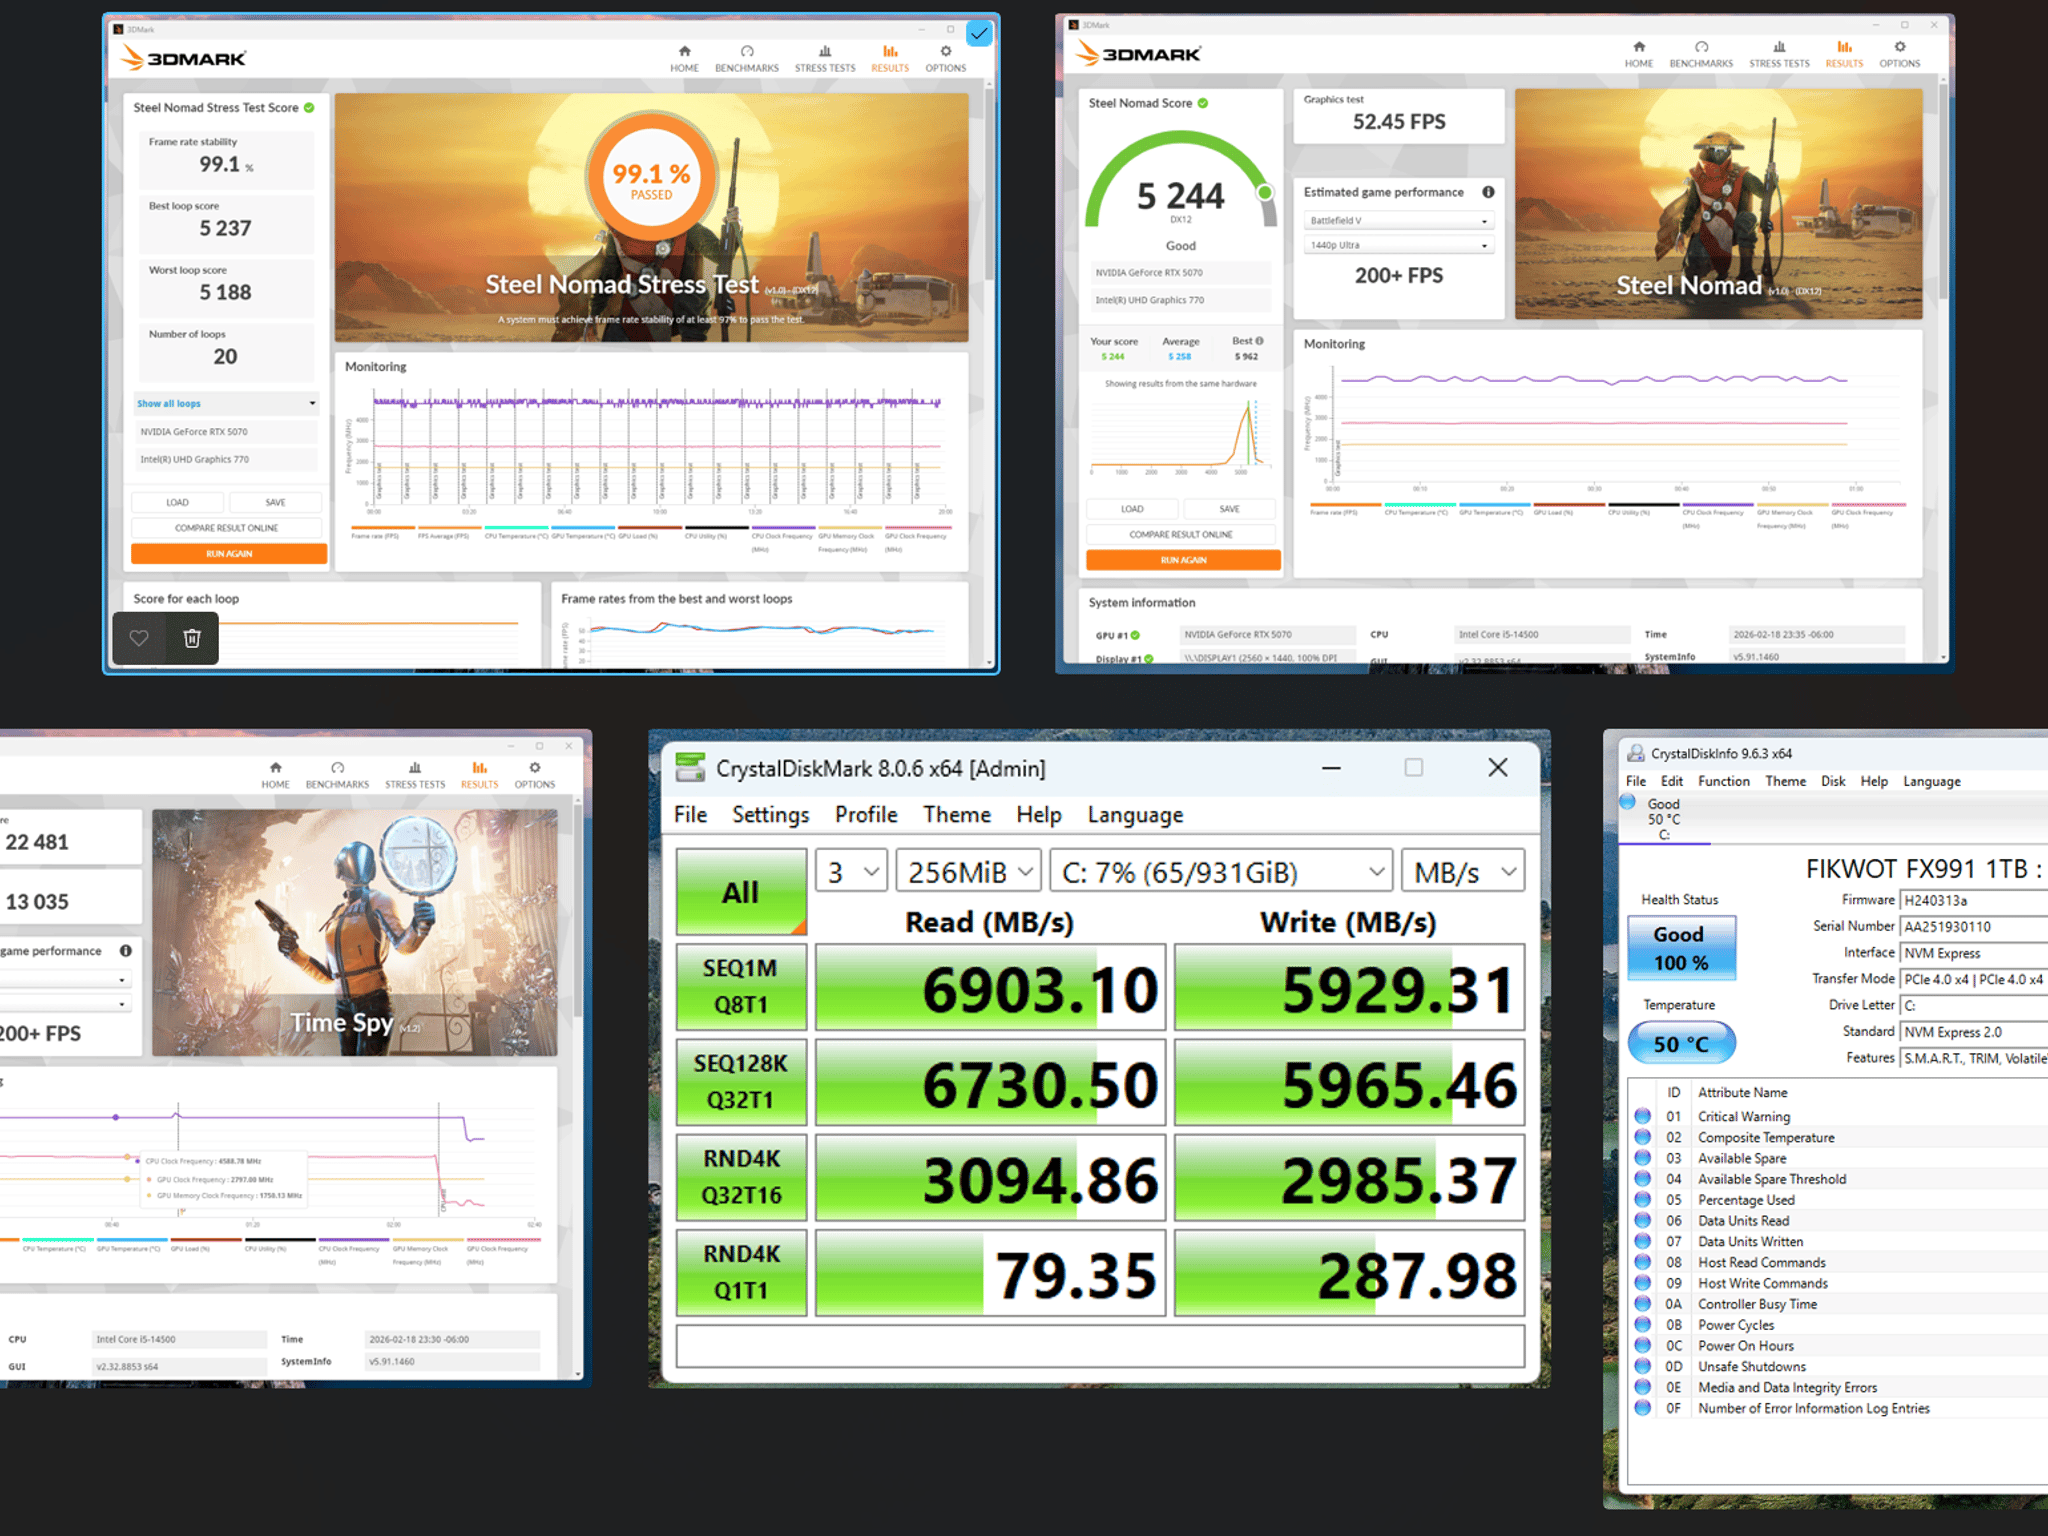Click STRESS TESTS icon in Steel Nomad score window
This screenshot has height=1536, width=2048.
click(1779, 54)
